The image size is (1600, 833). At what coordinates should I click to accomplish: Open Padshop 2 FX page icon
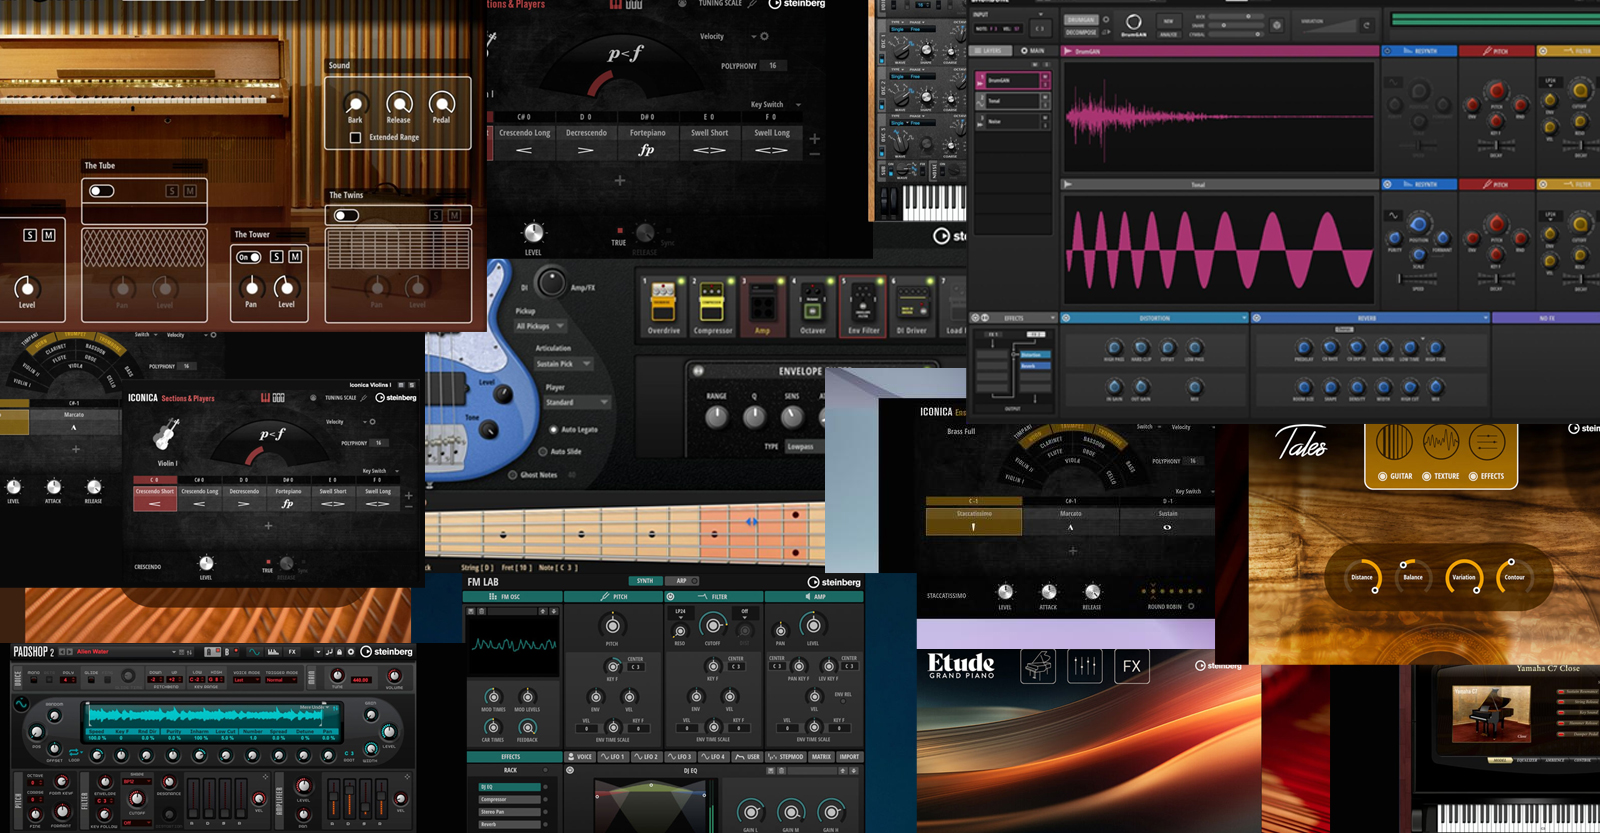point(293,652)
